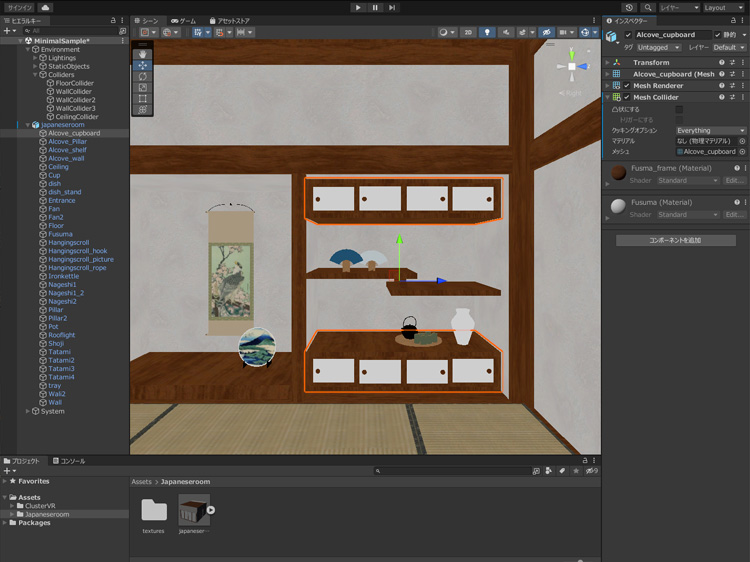The image size is (750, 562).
Task: Click the コンポーネントを追加 button
Action: (675, 241)
